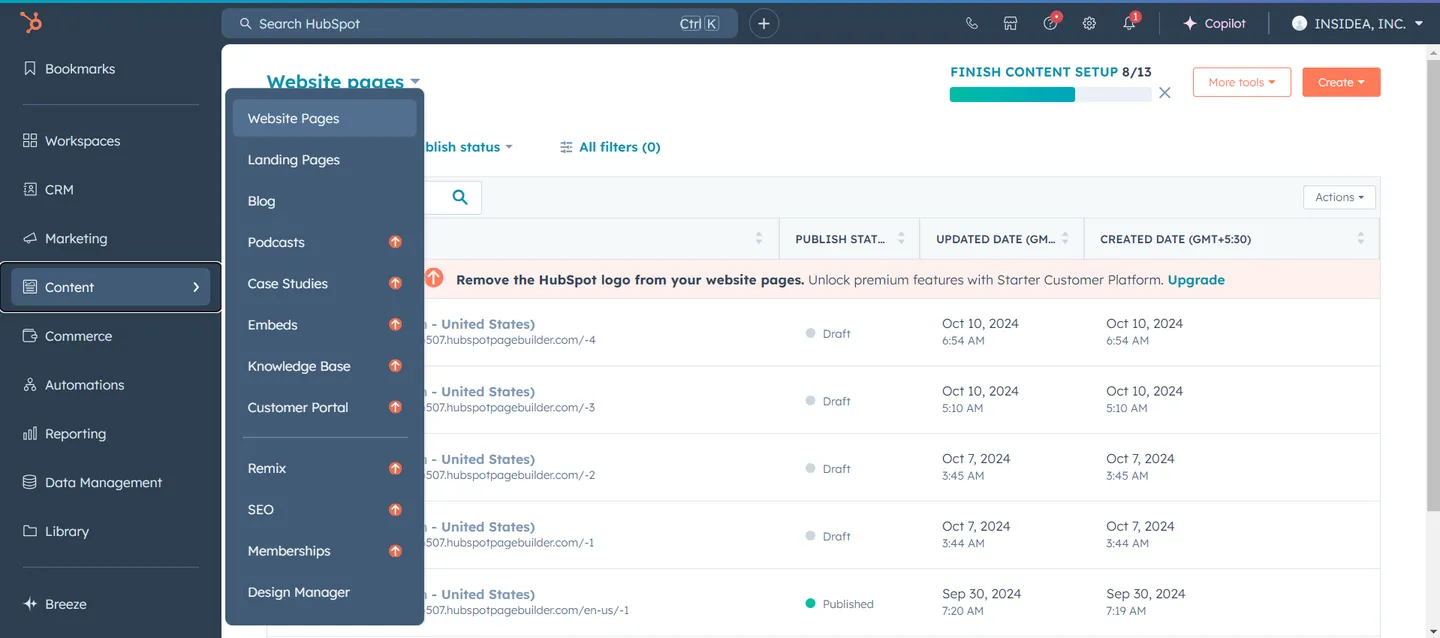1440x638 pixels.
Task: Open the INSIDEA, INC. account menu
Action: (1357, 23)
